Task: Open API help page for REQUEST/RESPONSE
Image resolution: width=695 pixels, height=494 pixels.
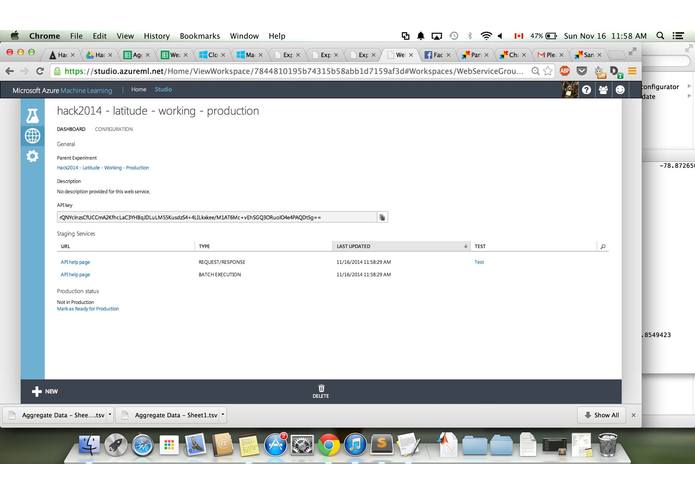Action: click(75, 262)
